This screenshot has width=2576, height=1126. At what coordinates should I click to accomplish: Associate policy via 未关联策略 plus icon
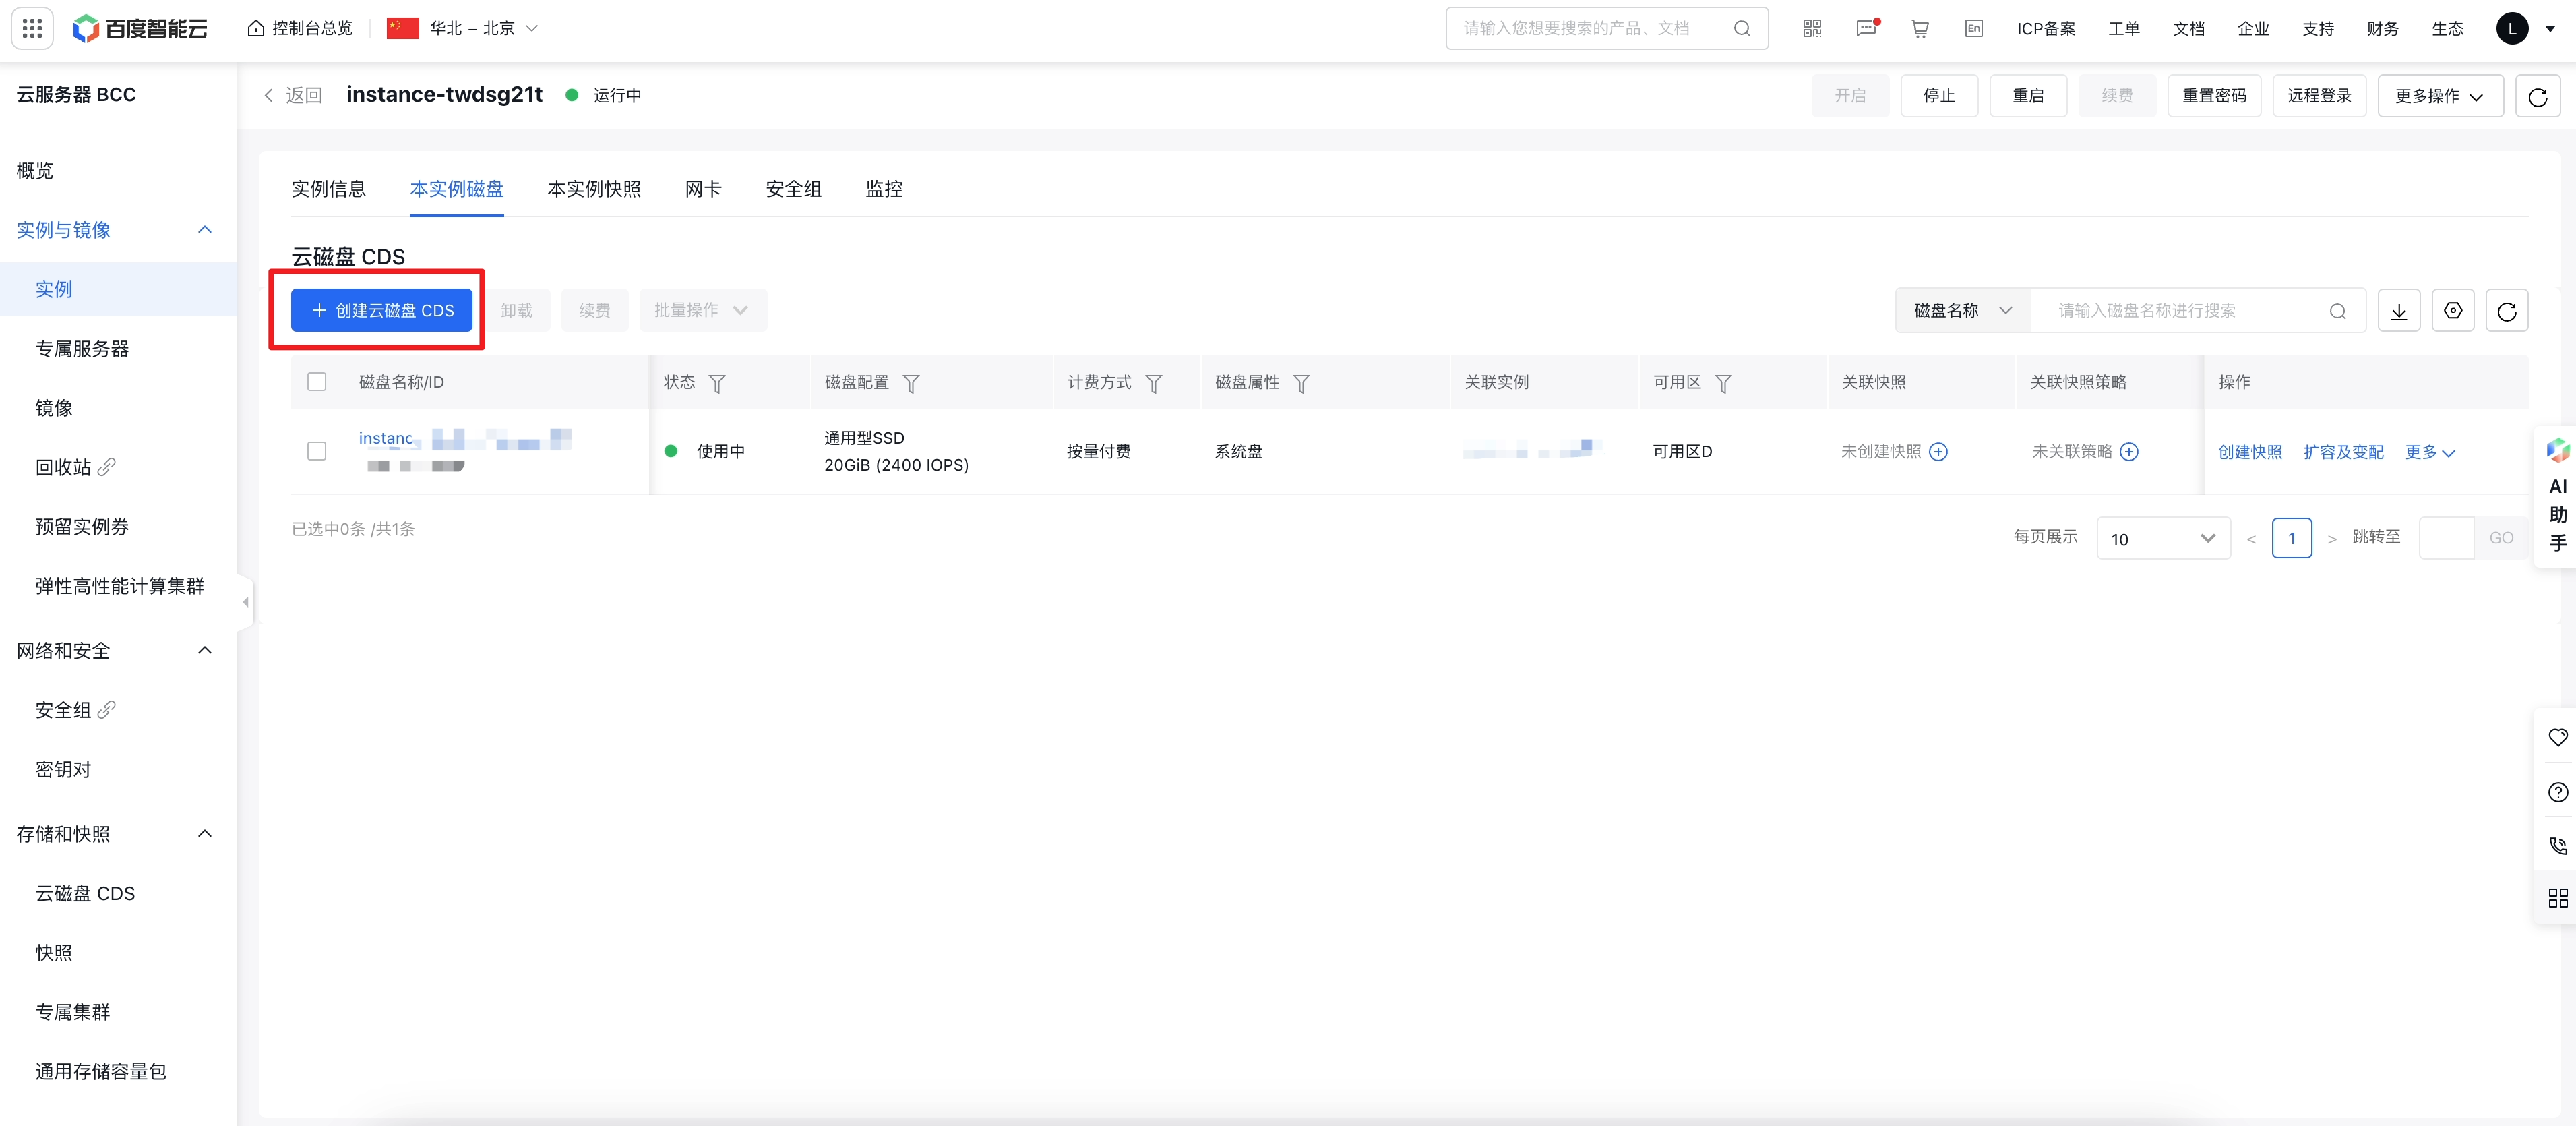point(2129,452)
